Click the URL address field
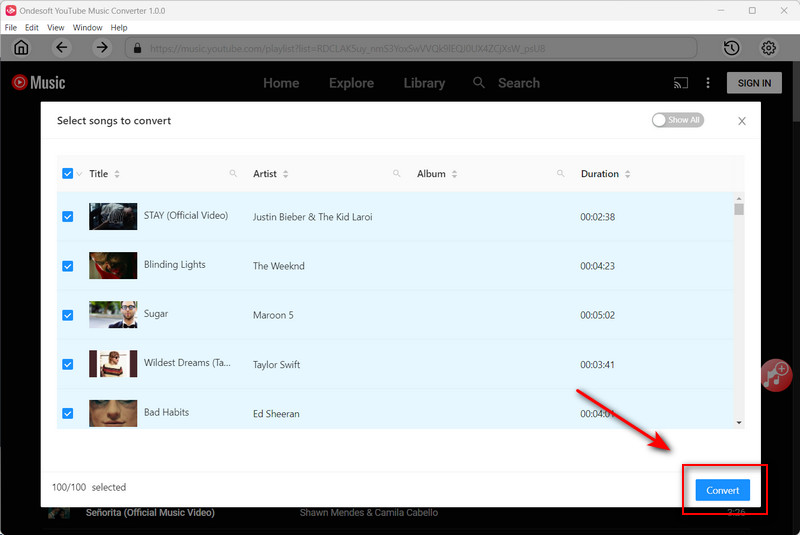Screen dimensions: 800x535 (411, 48)
